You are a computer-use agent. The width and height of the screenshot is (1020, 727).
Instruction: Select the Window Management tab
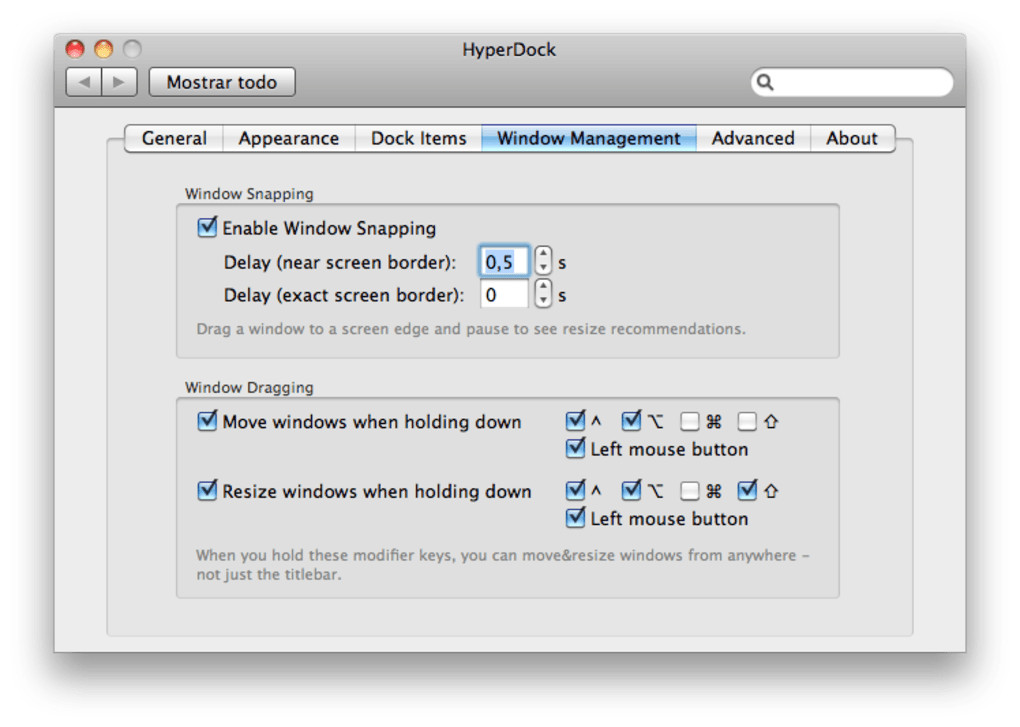coord(589,139)
